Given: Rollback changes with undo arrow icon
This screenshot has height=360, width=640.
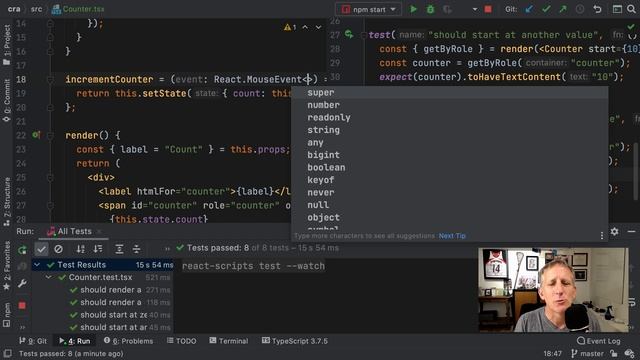Looking at the screenshot, I should (x=597, y=9).
